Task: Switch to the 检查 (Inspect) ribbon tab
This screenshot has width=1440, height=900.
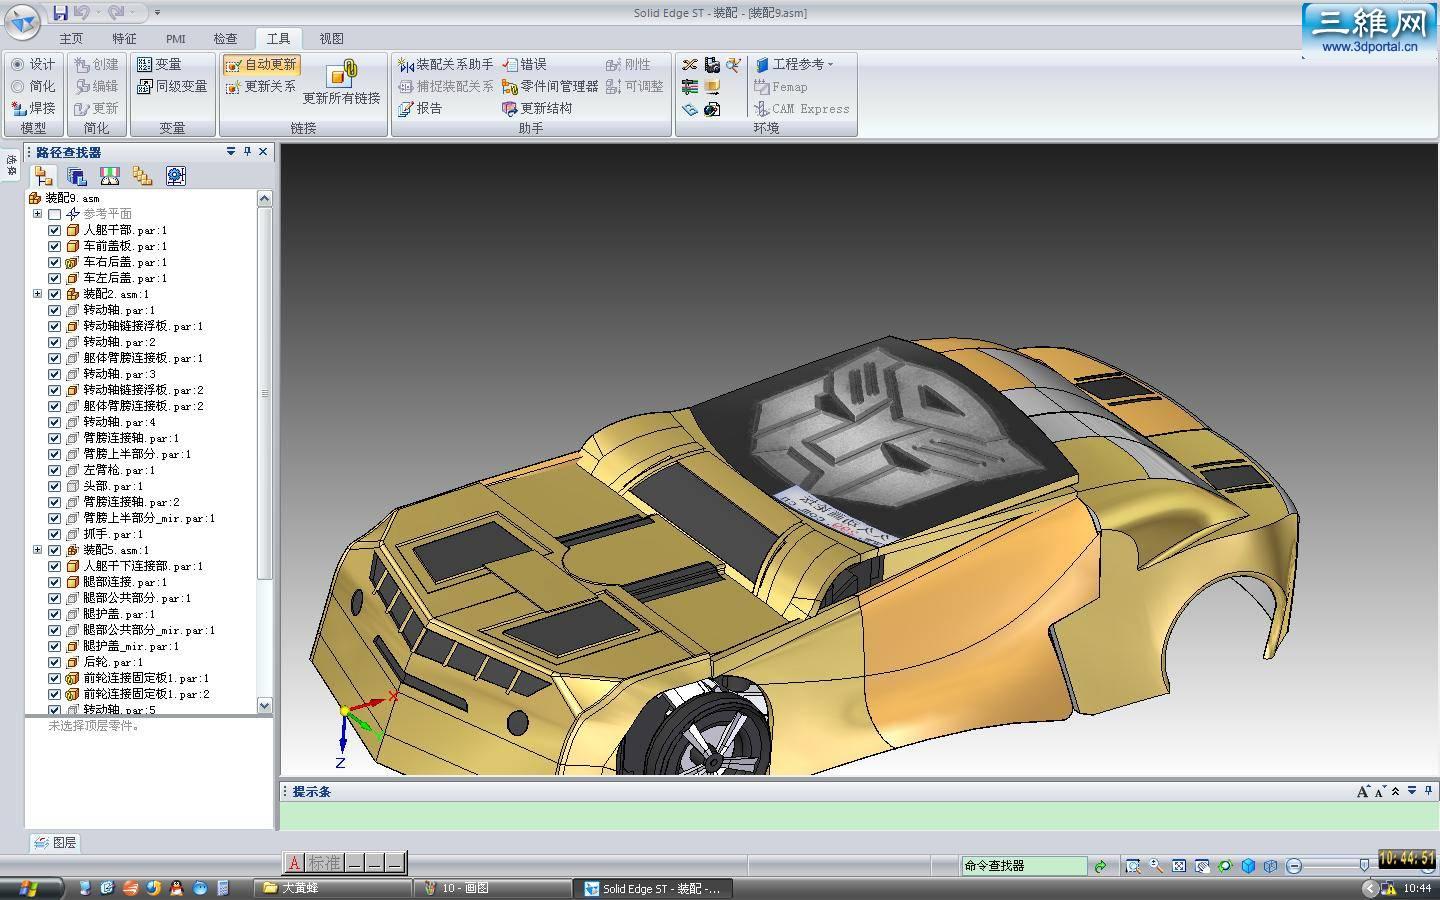Action: click(225, 38)
